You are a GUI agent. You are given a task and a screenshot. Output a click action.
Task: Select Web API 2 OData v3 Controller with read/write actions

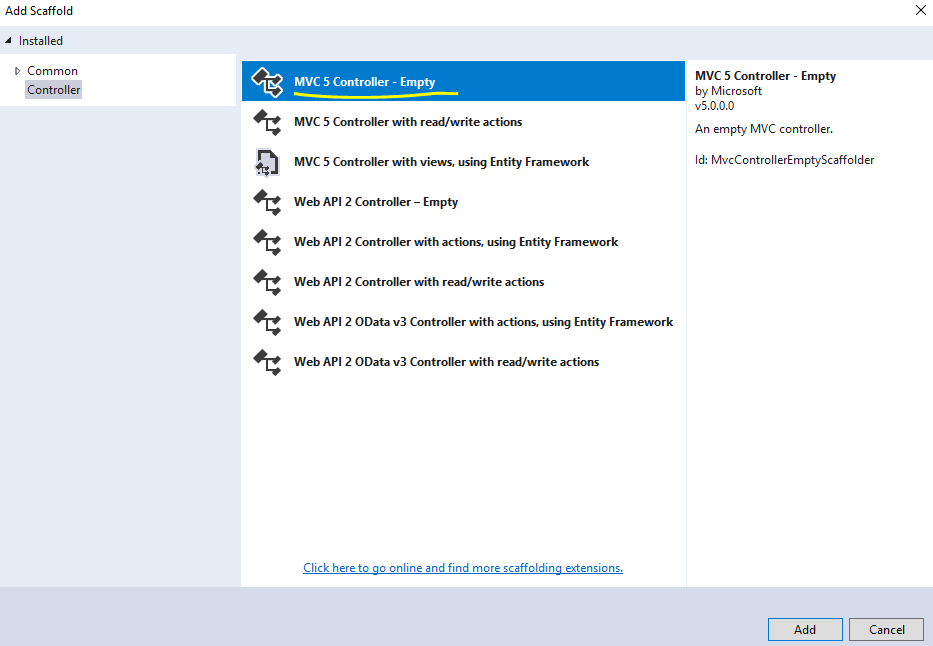(x=463, y=361)
